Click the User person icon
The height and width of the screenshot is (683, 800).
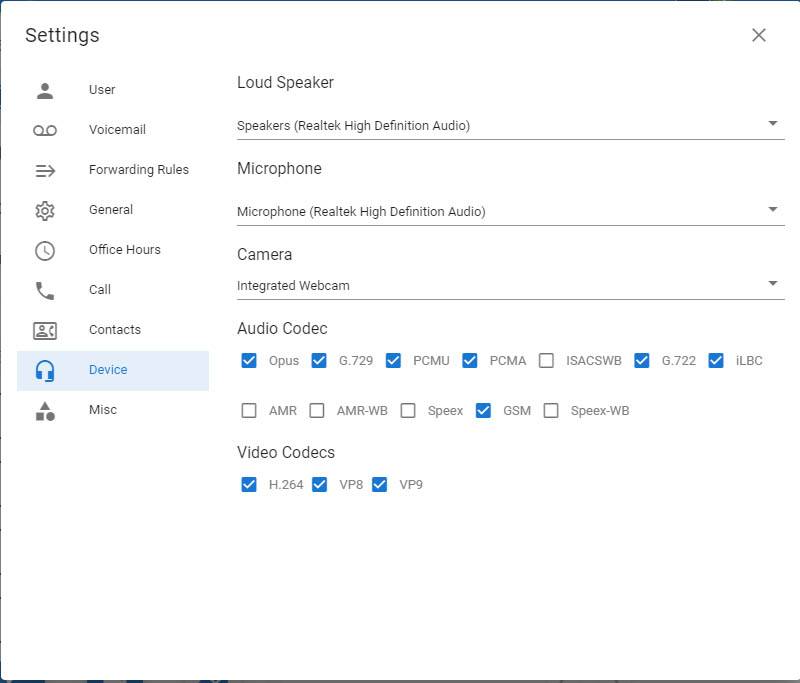pyautogui.click(x=45, y=90)
